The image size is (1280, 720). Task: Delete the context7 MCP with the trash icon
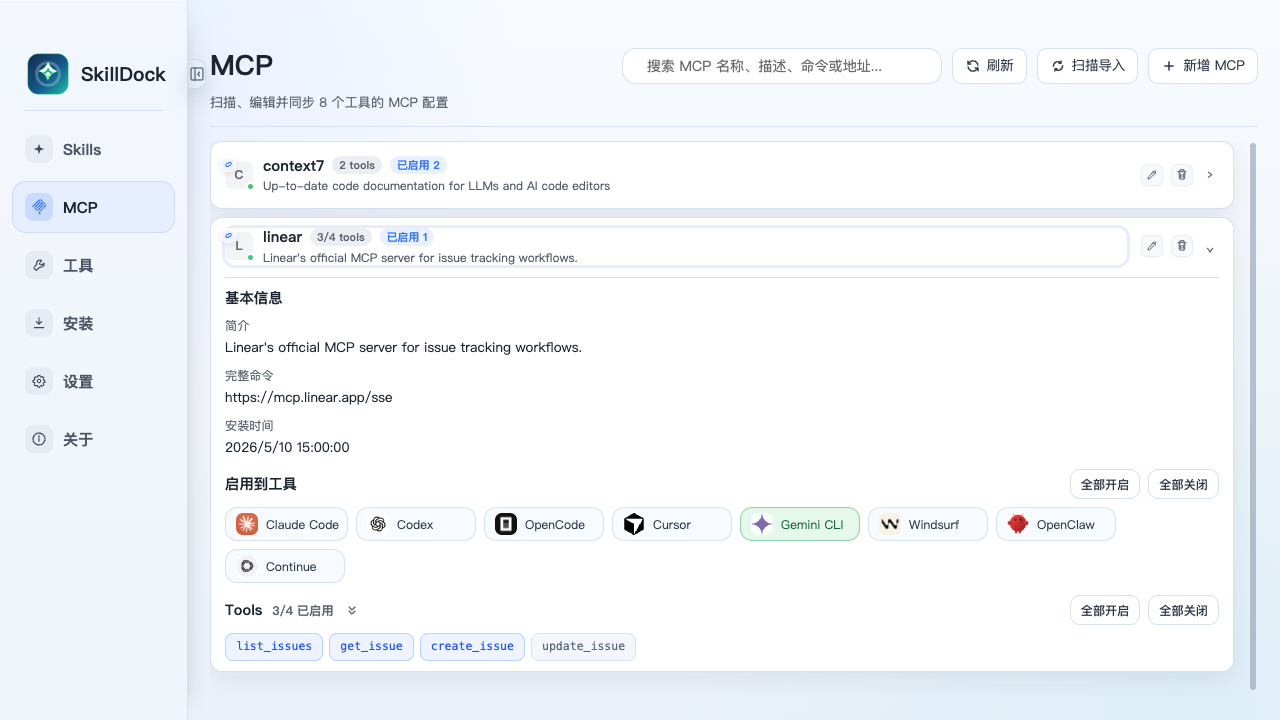[1182, 175]
